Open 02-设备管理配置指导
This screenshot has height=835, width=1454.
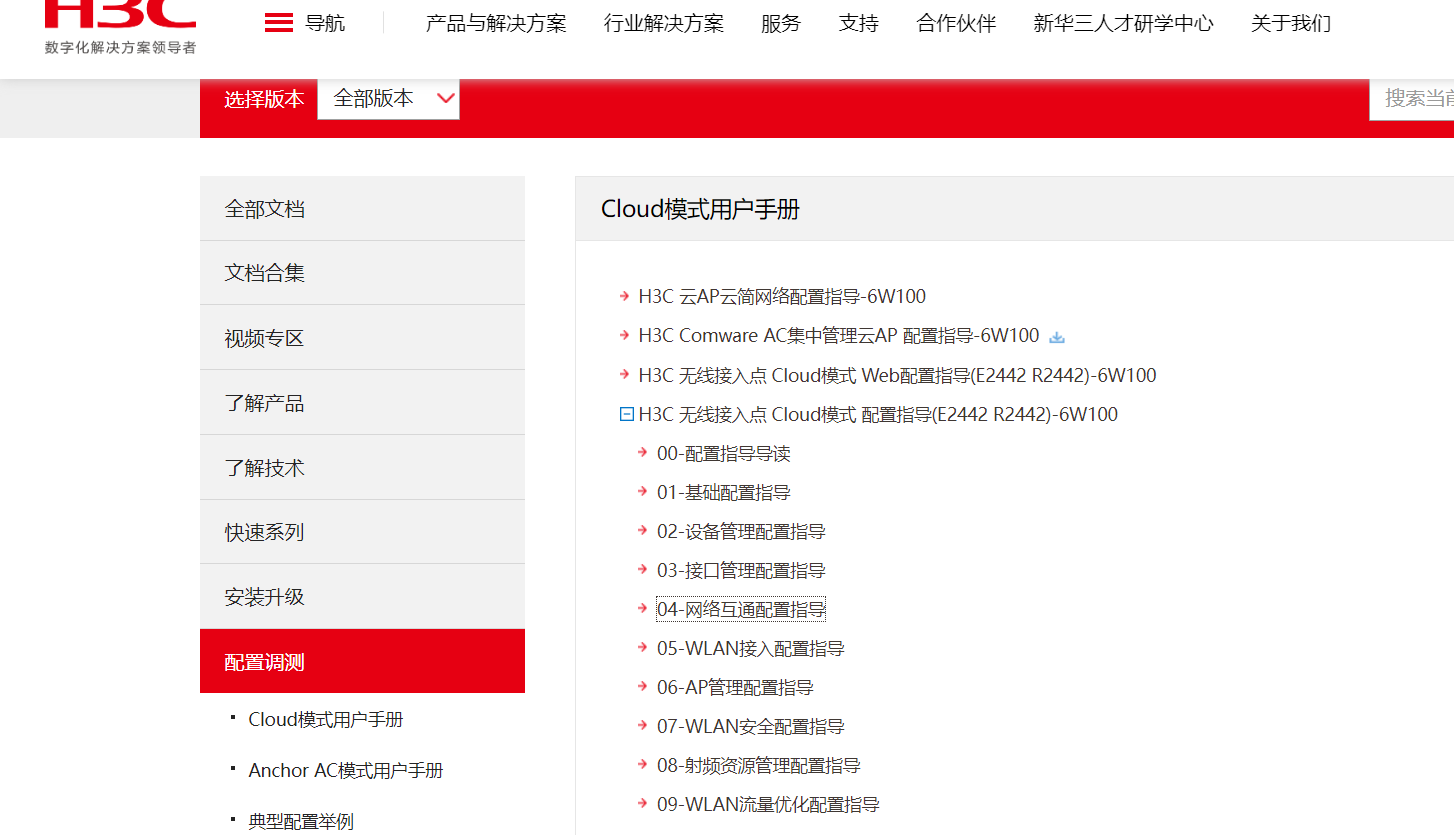(741, 532)
